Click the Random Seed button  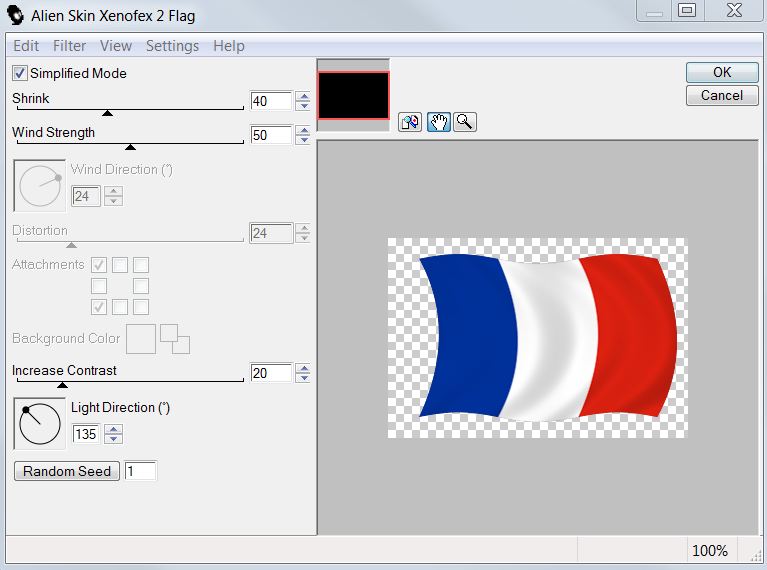(x=67, y=471)
